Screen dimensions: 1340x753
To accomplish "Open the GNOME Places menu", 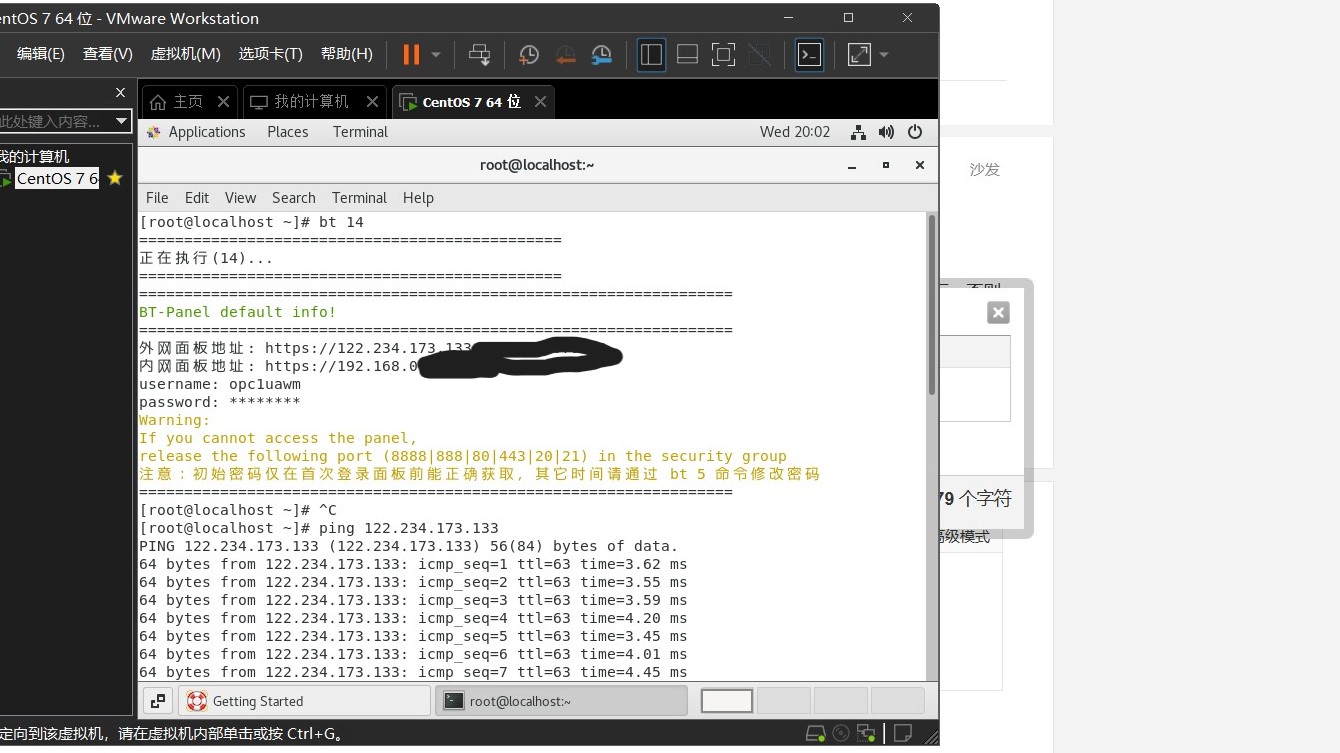I will click(x=287, y=132).
